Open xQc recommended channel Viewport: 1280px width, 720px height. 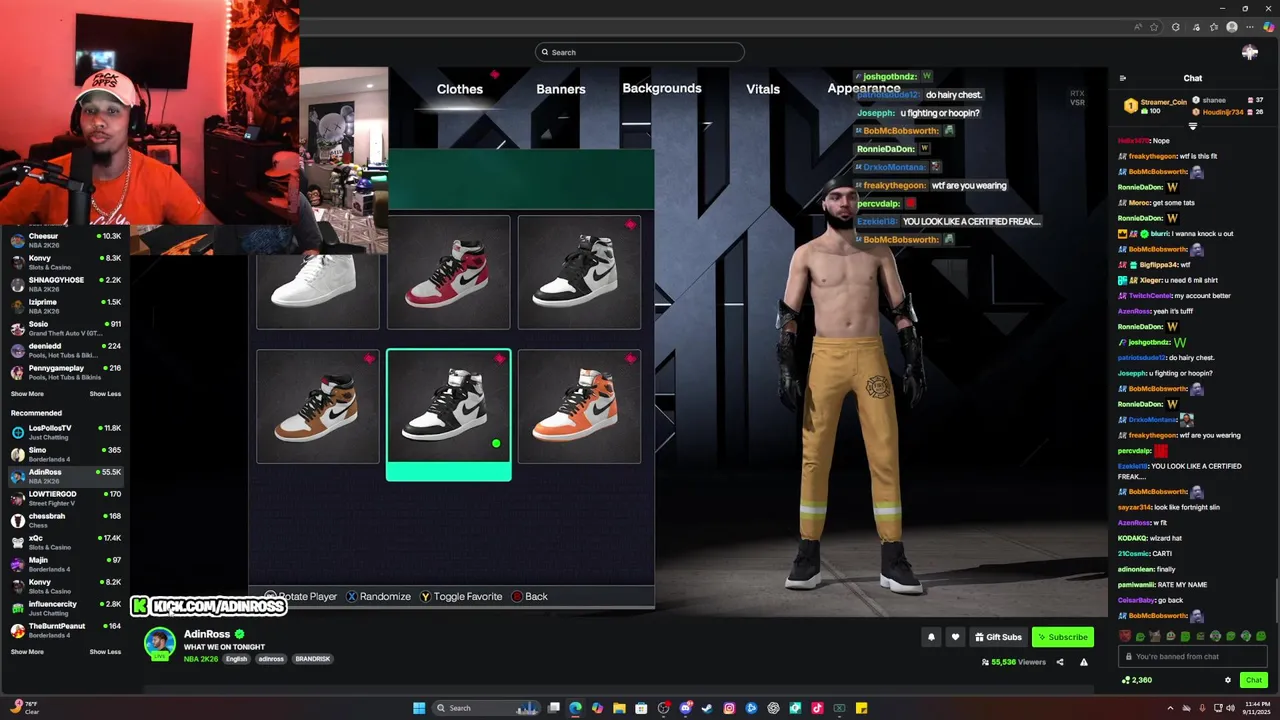[66, 542]
